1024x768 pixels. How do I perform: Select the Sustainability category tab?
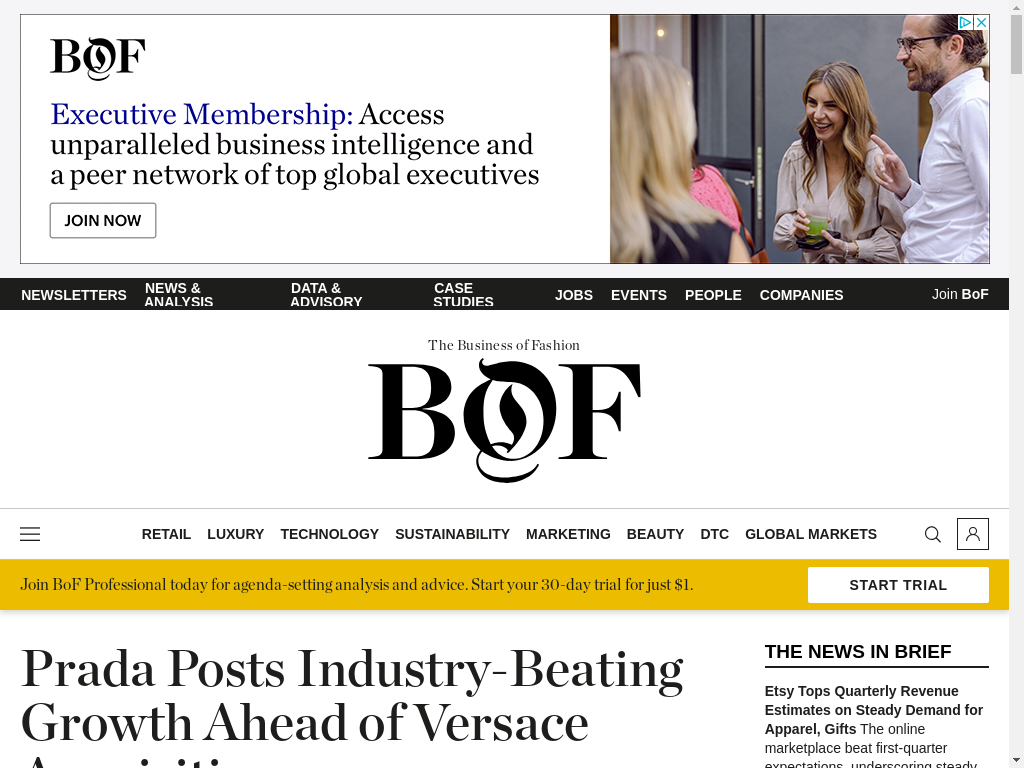453,534
